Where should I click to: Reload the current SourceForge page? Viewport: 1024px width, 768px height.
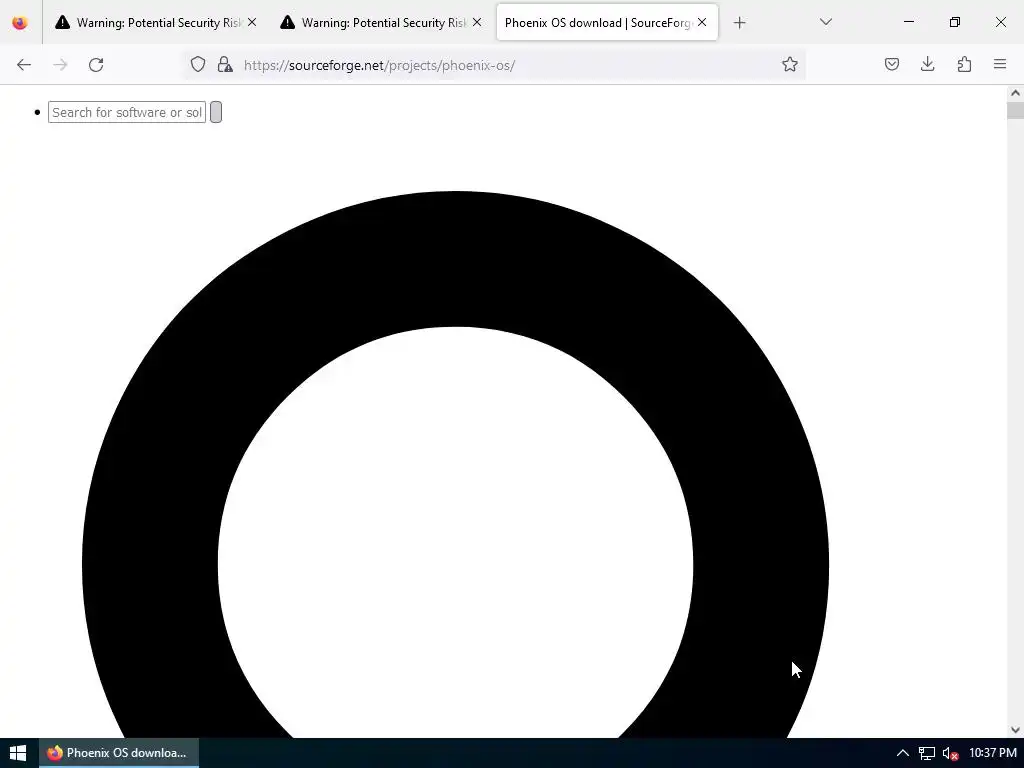point(96,65)
